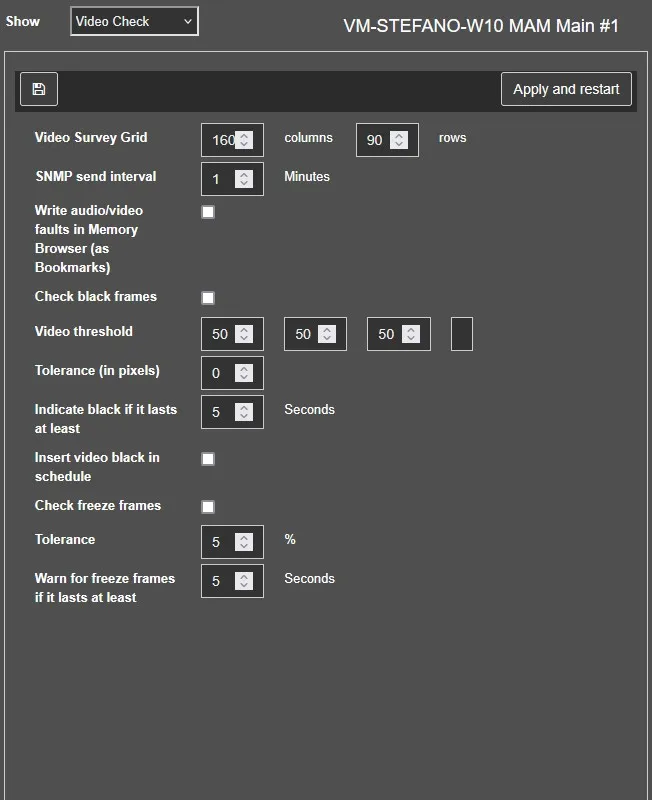Click the freeze Tolerance percent spinner
Image resolution: width=652 pixels, height=800 pixels.
point(244,542)
